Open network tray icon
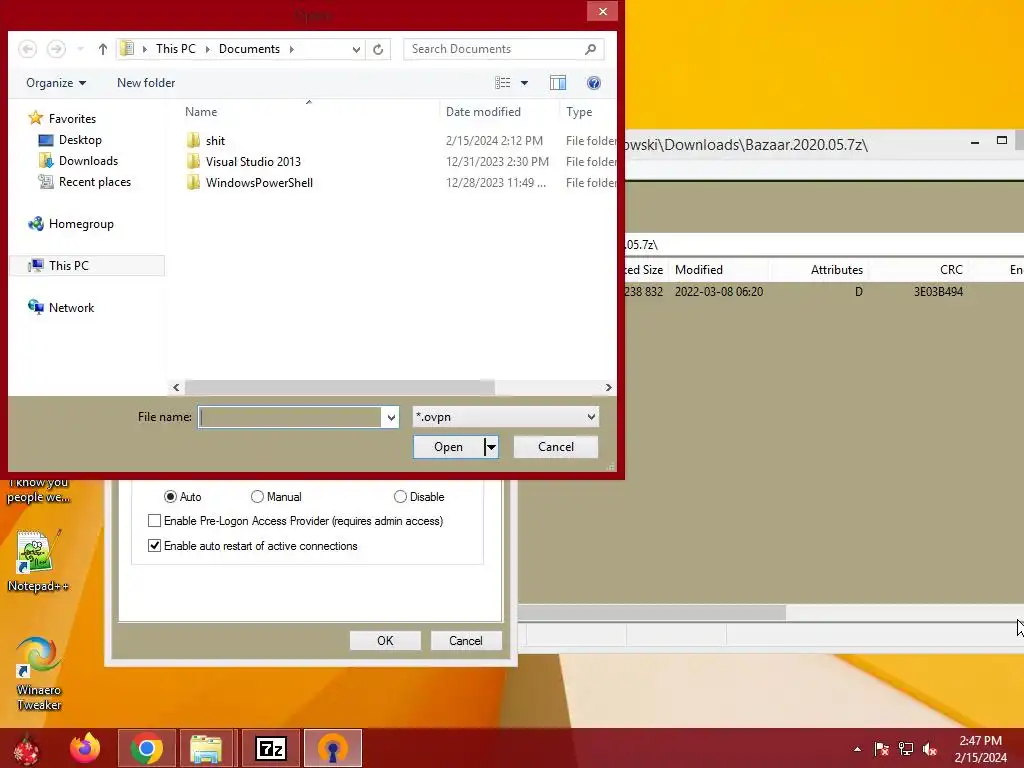 coord(906,749)
